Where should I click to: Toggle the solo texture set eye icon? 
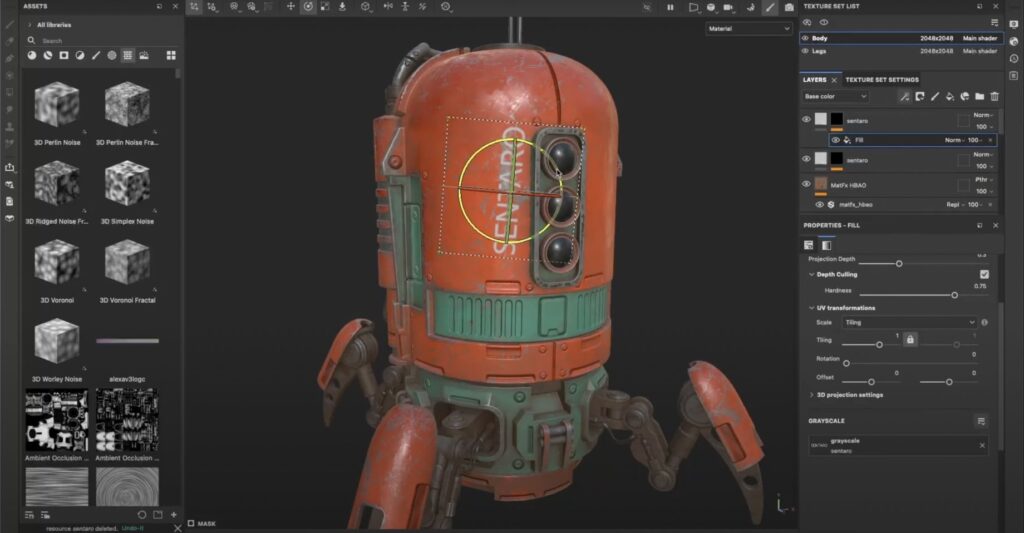coord(824,23)
